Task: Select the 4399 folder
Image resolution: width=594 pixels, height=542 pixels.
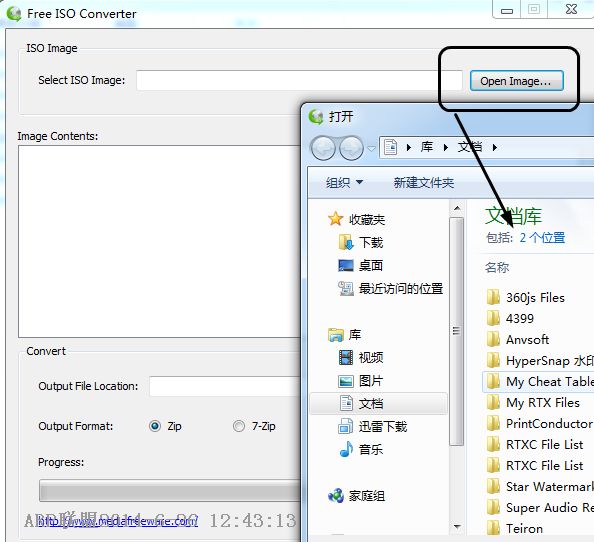Action: click(510, 319)
